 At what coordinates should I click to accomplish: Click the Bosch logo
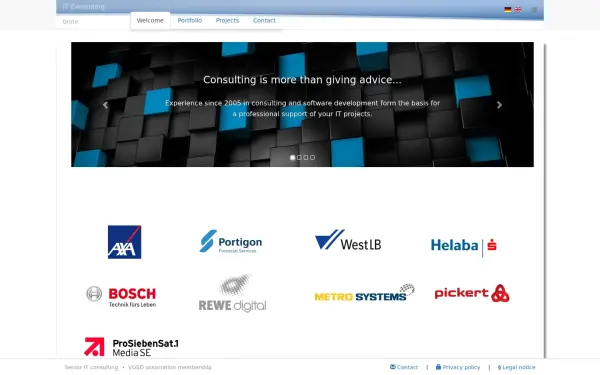pos(121,297)
